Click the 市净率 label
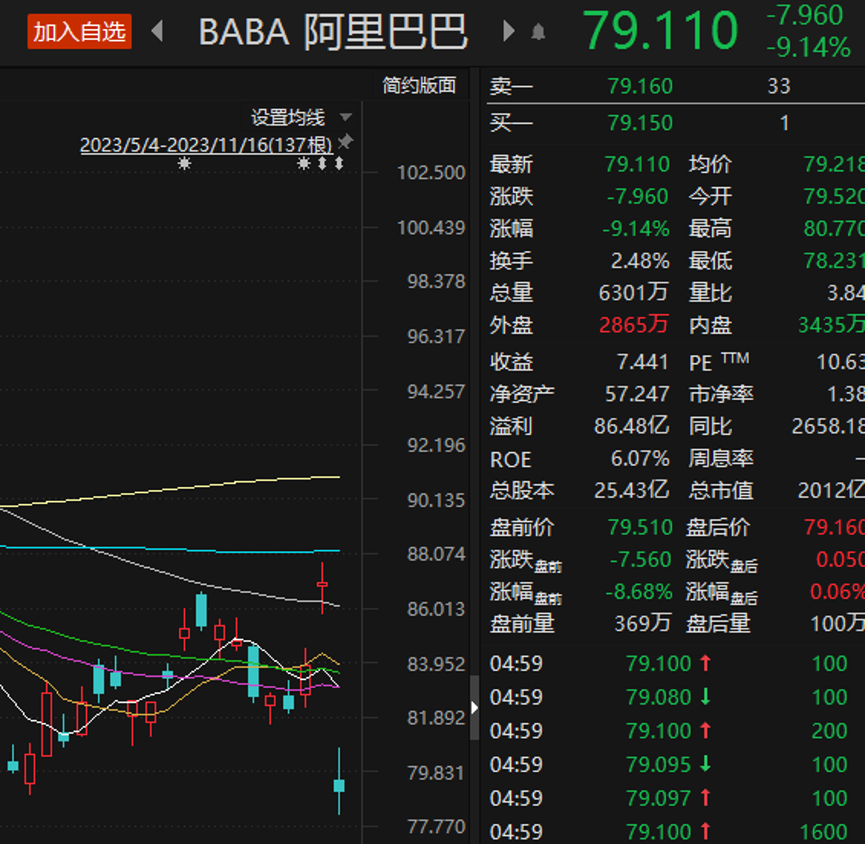The width and height of the screenshot is (866, 845). 721,394
